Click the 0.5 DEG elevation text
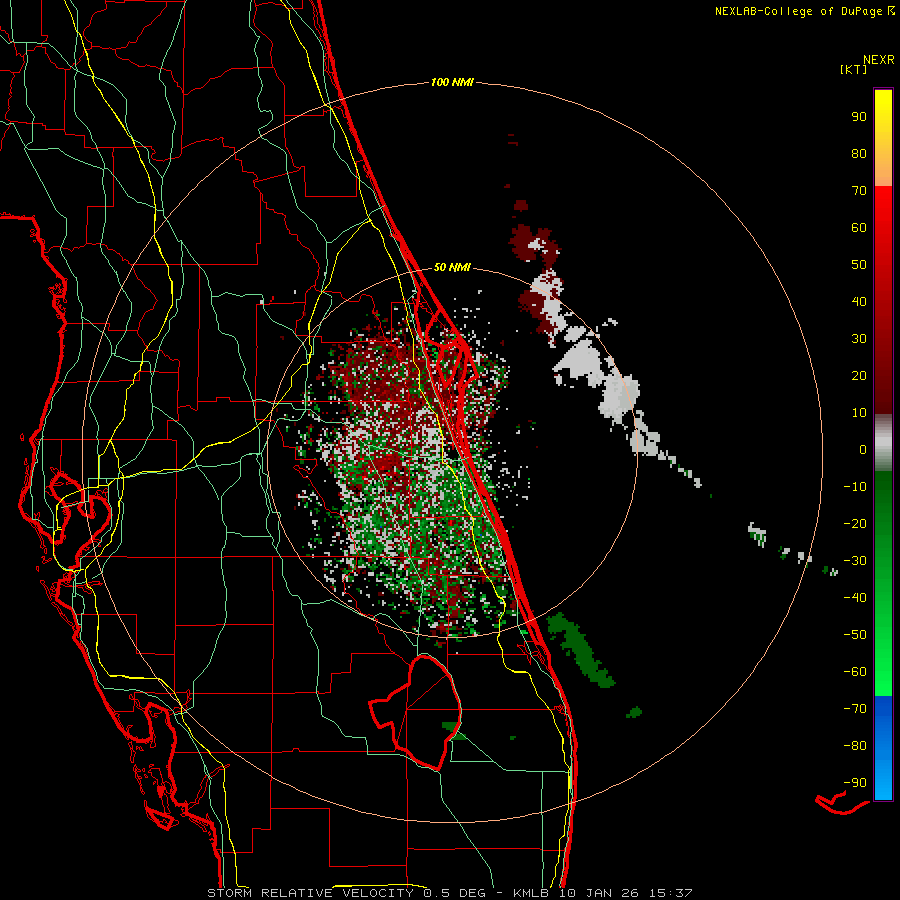Image resolution: width=900 pixels, height=900 pixels. [x=455, y=893]
